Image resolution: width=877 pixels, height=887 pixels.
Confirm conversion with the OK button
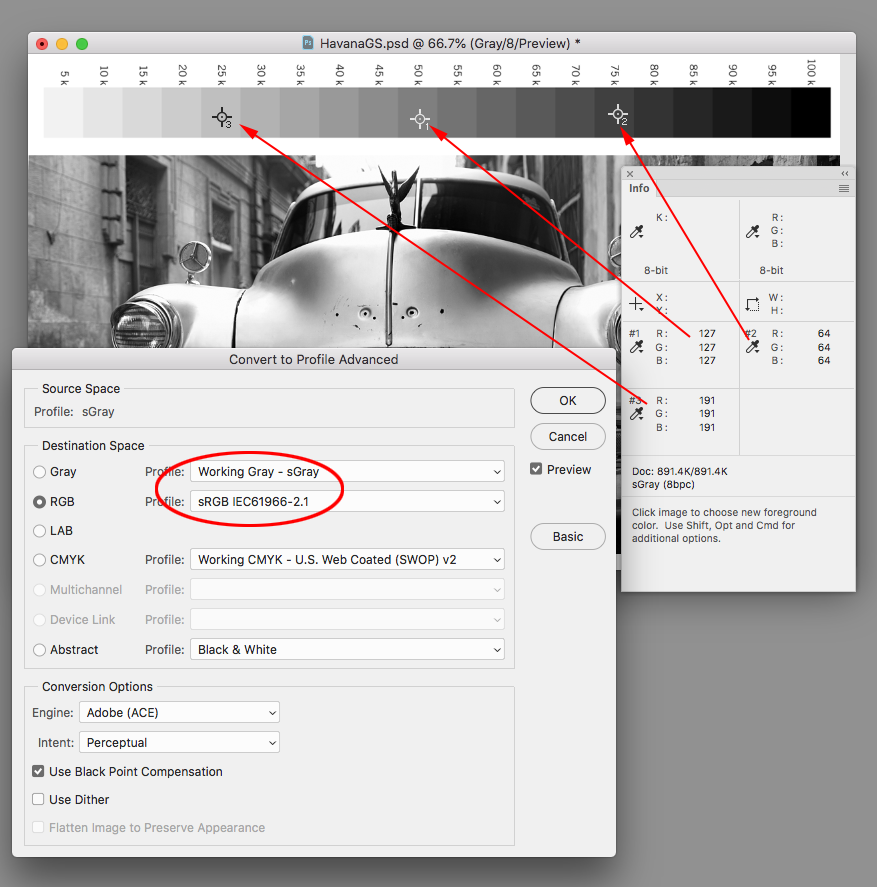click(567, 400)
